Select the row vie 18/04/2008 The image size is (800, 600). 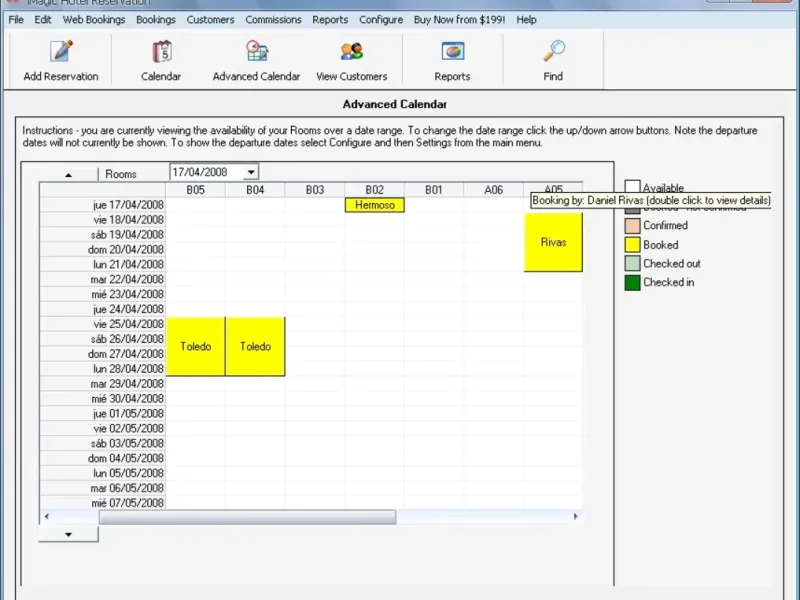(x=103, y=220)
